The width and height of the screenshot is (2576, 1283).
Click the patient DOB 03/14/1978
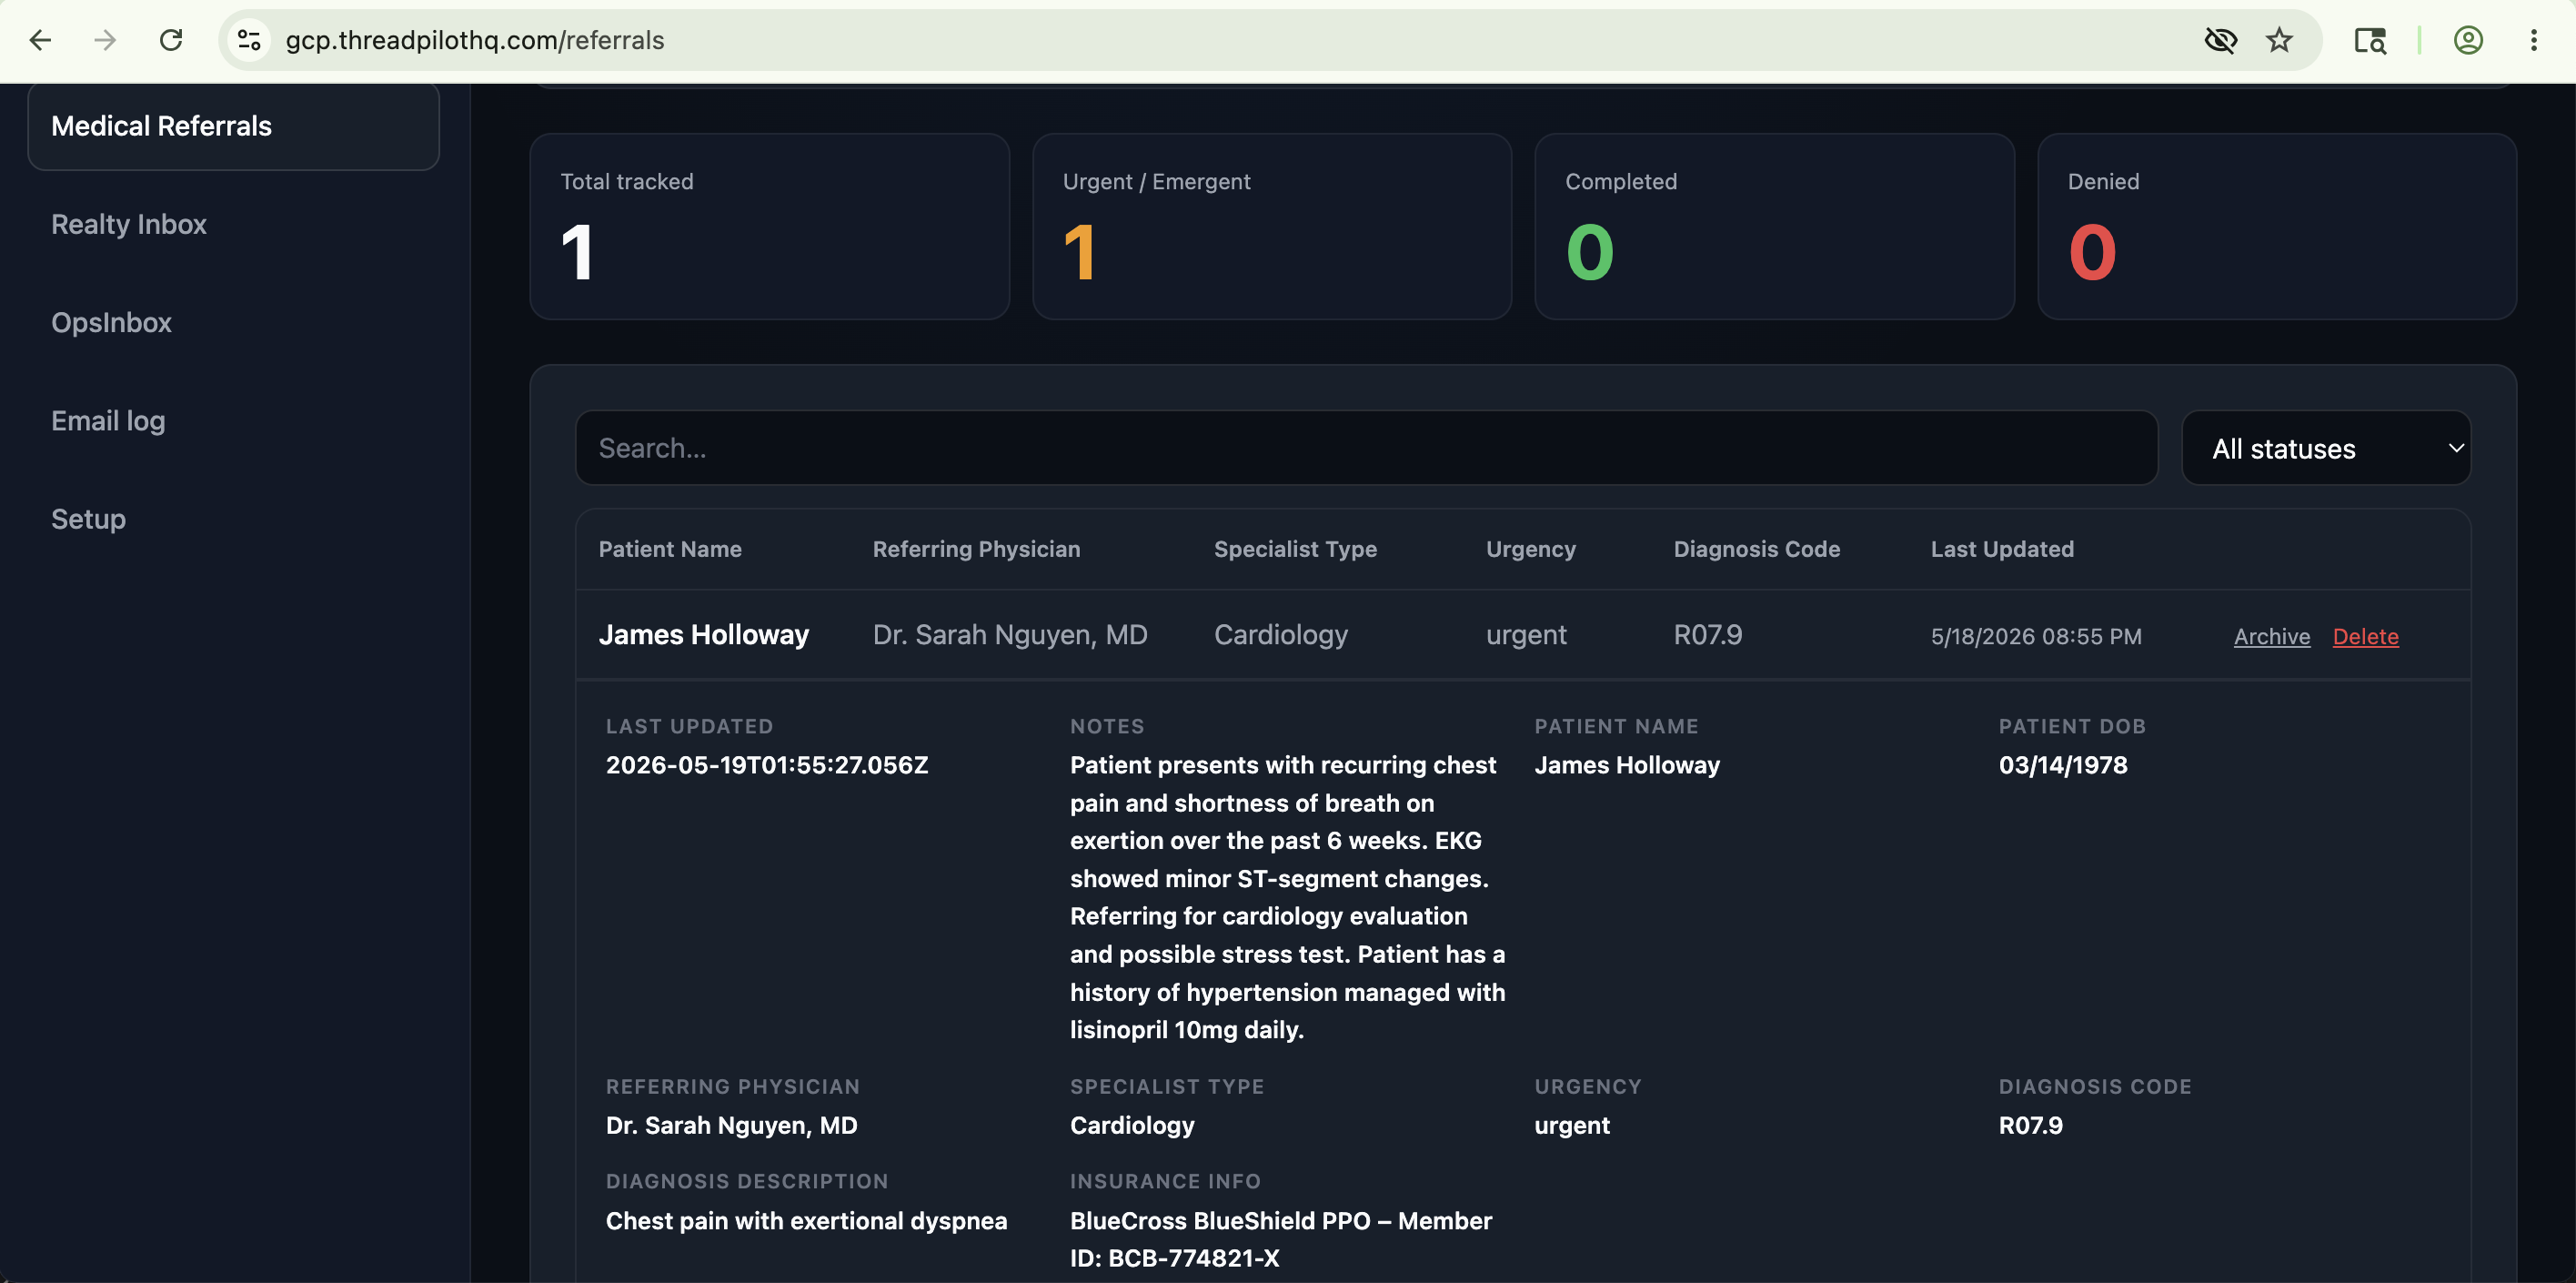point(2063,765)
